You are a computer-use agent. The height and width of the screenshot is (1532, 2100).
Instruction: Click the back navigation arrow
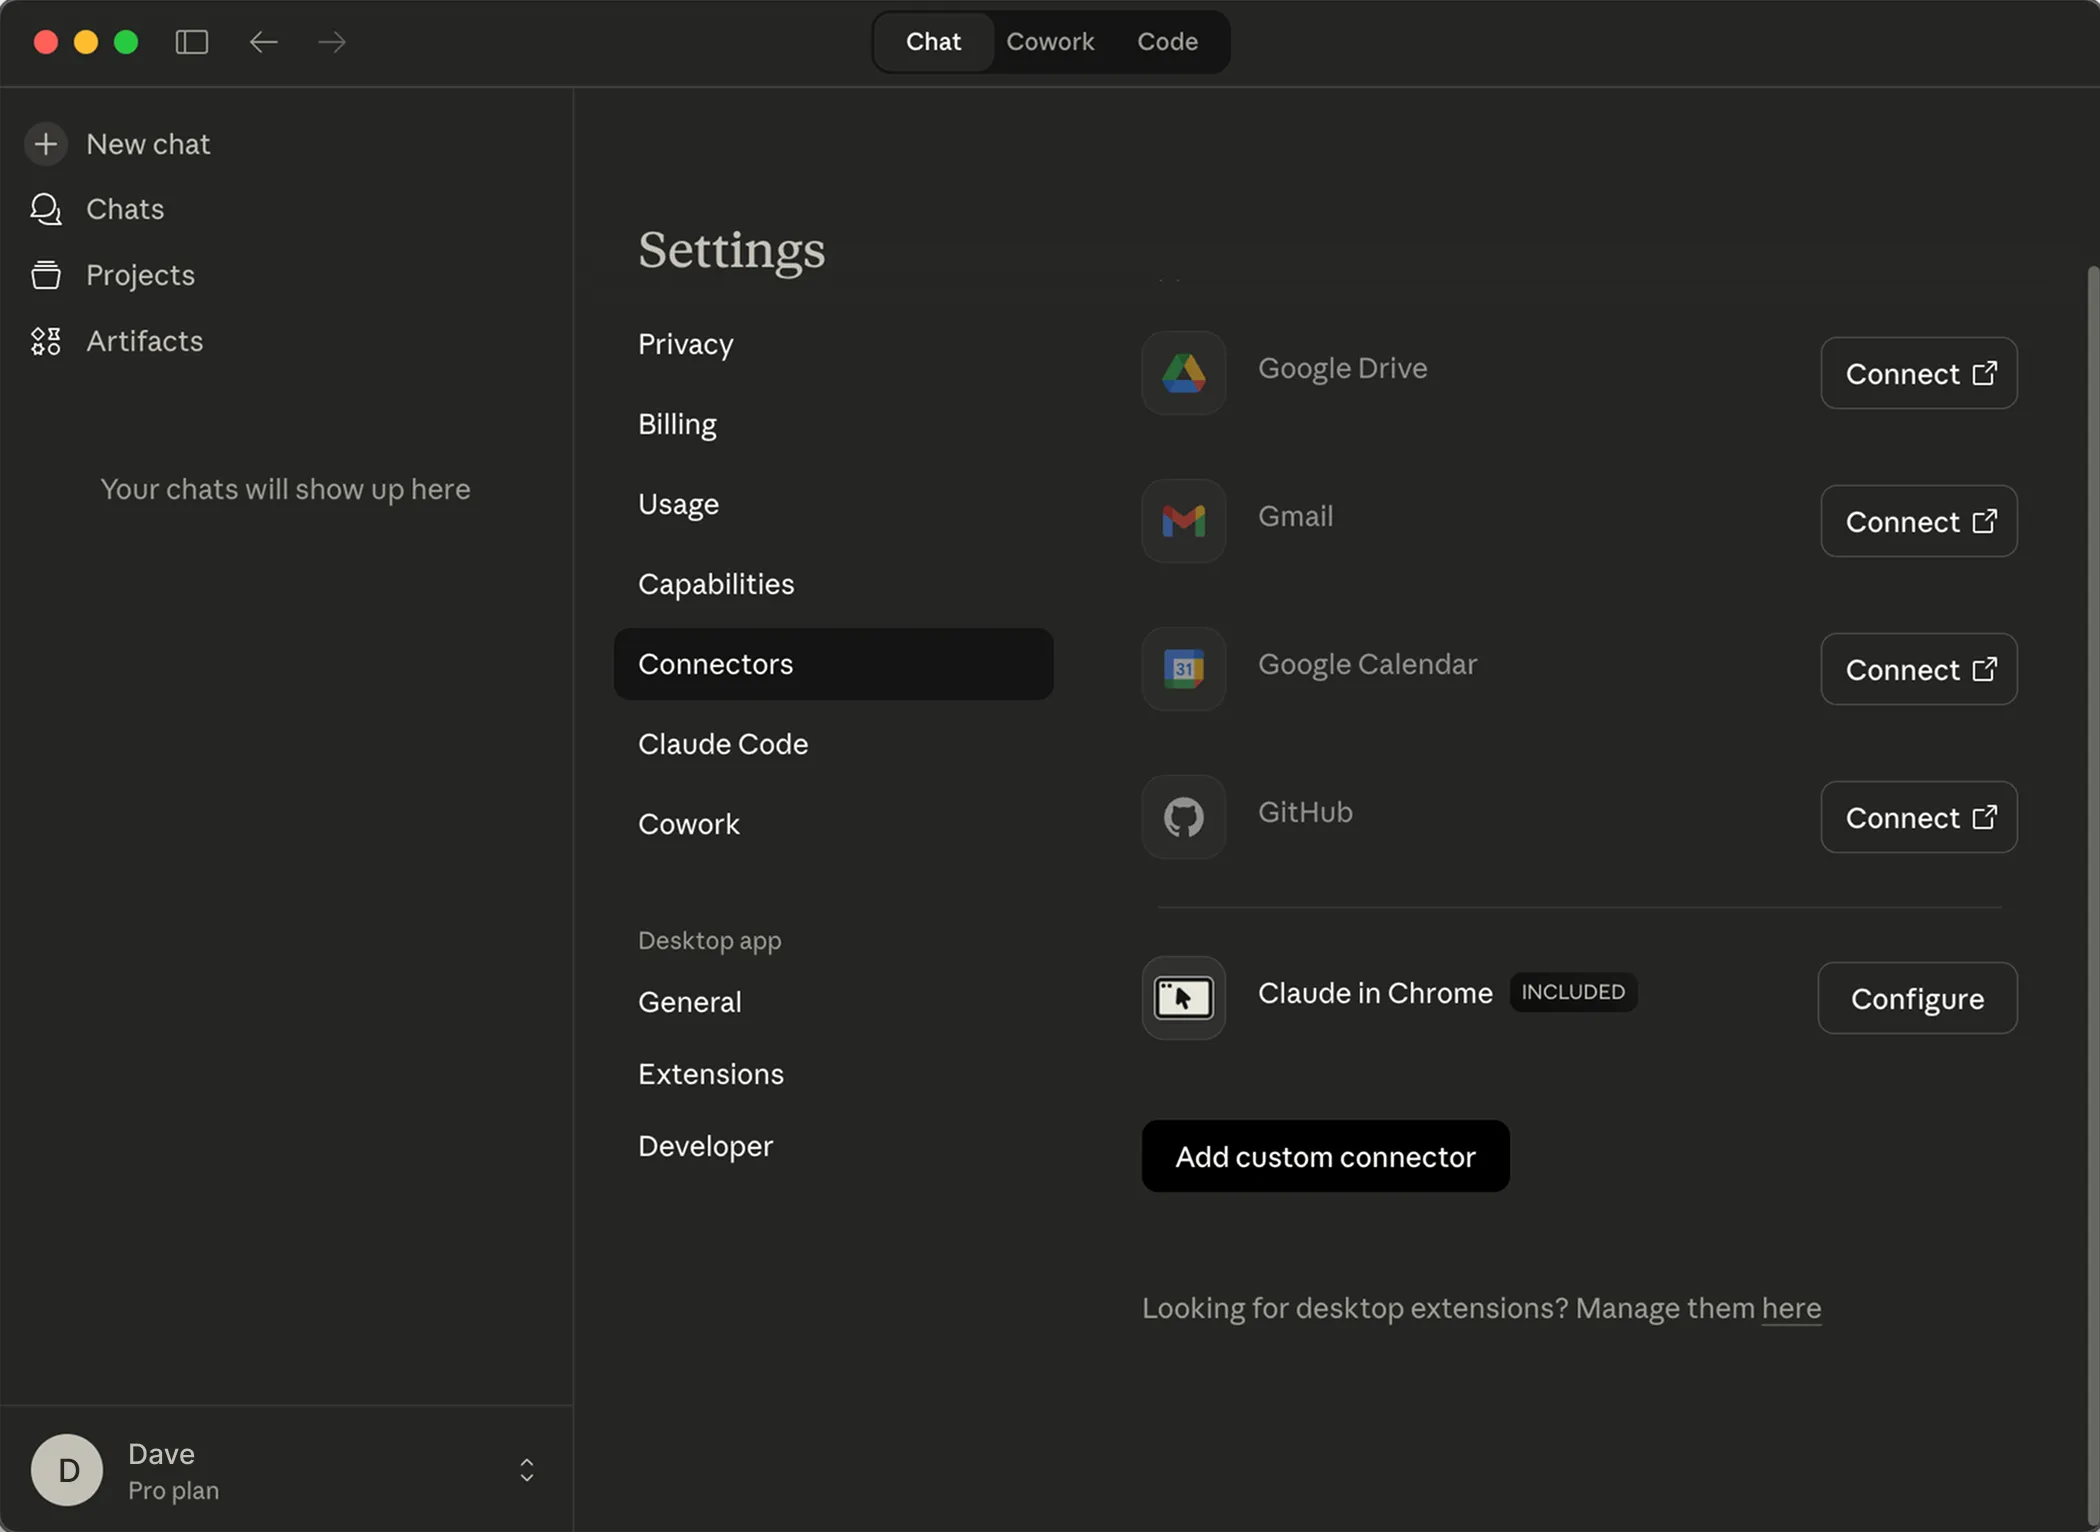[263, 42]
